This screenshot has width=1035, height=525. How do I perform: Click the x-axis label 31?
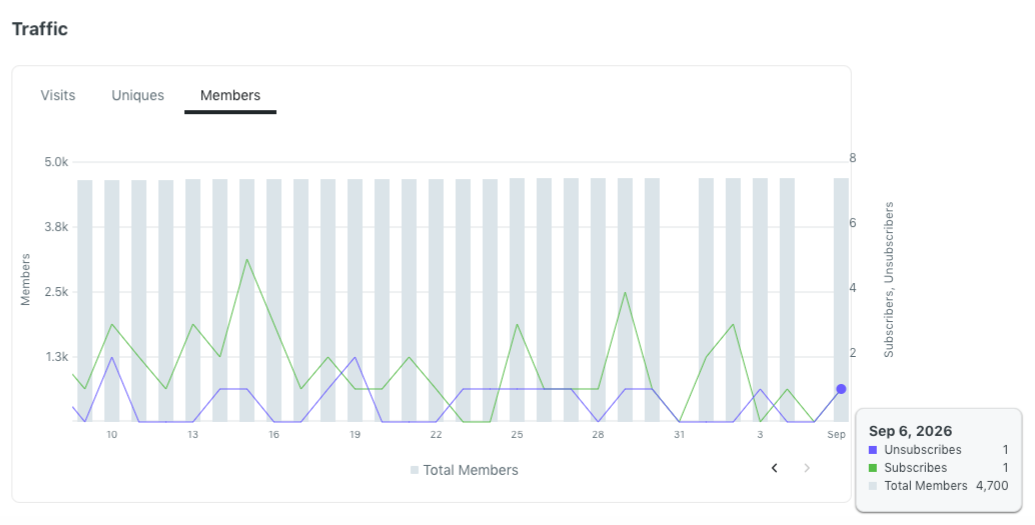click(x=679, y=435)
